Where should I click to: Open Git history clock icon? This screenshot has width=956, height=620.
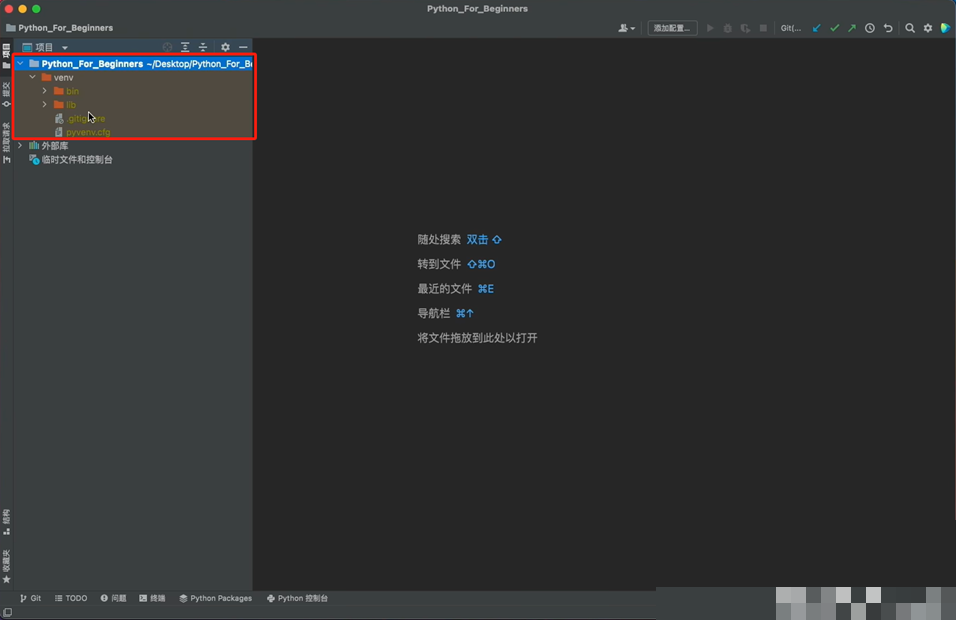coord(870,28)
